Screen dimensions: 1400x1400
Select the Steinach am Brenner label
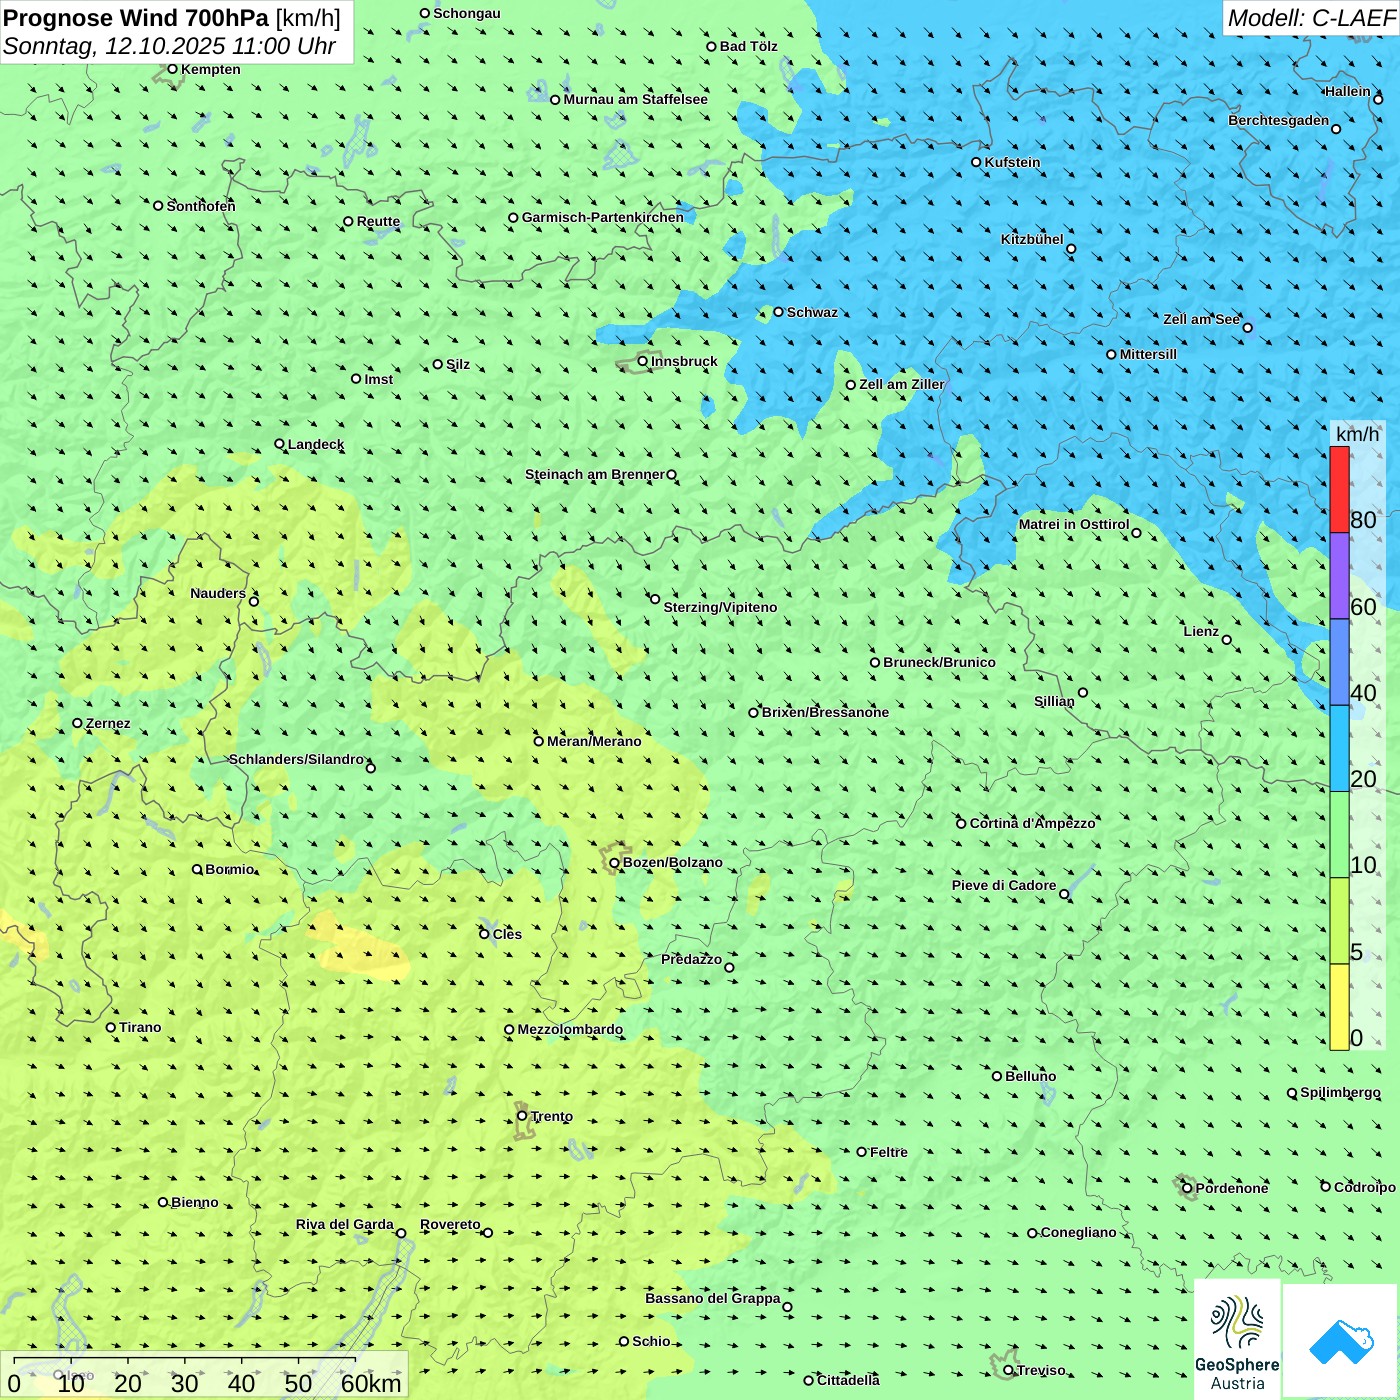click(595, 474)
